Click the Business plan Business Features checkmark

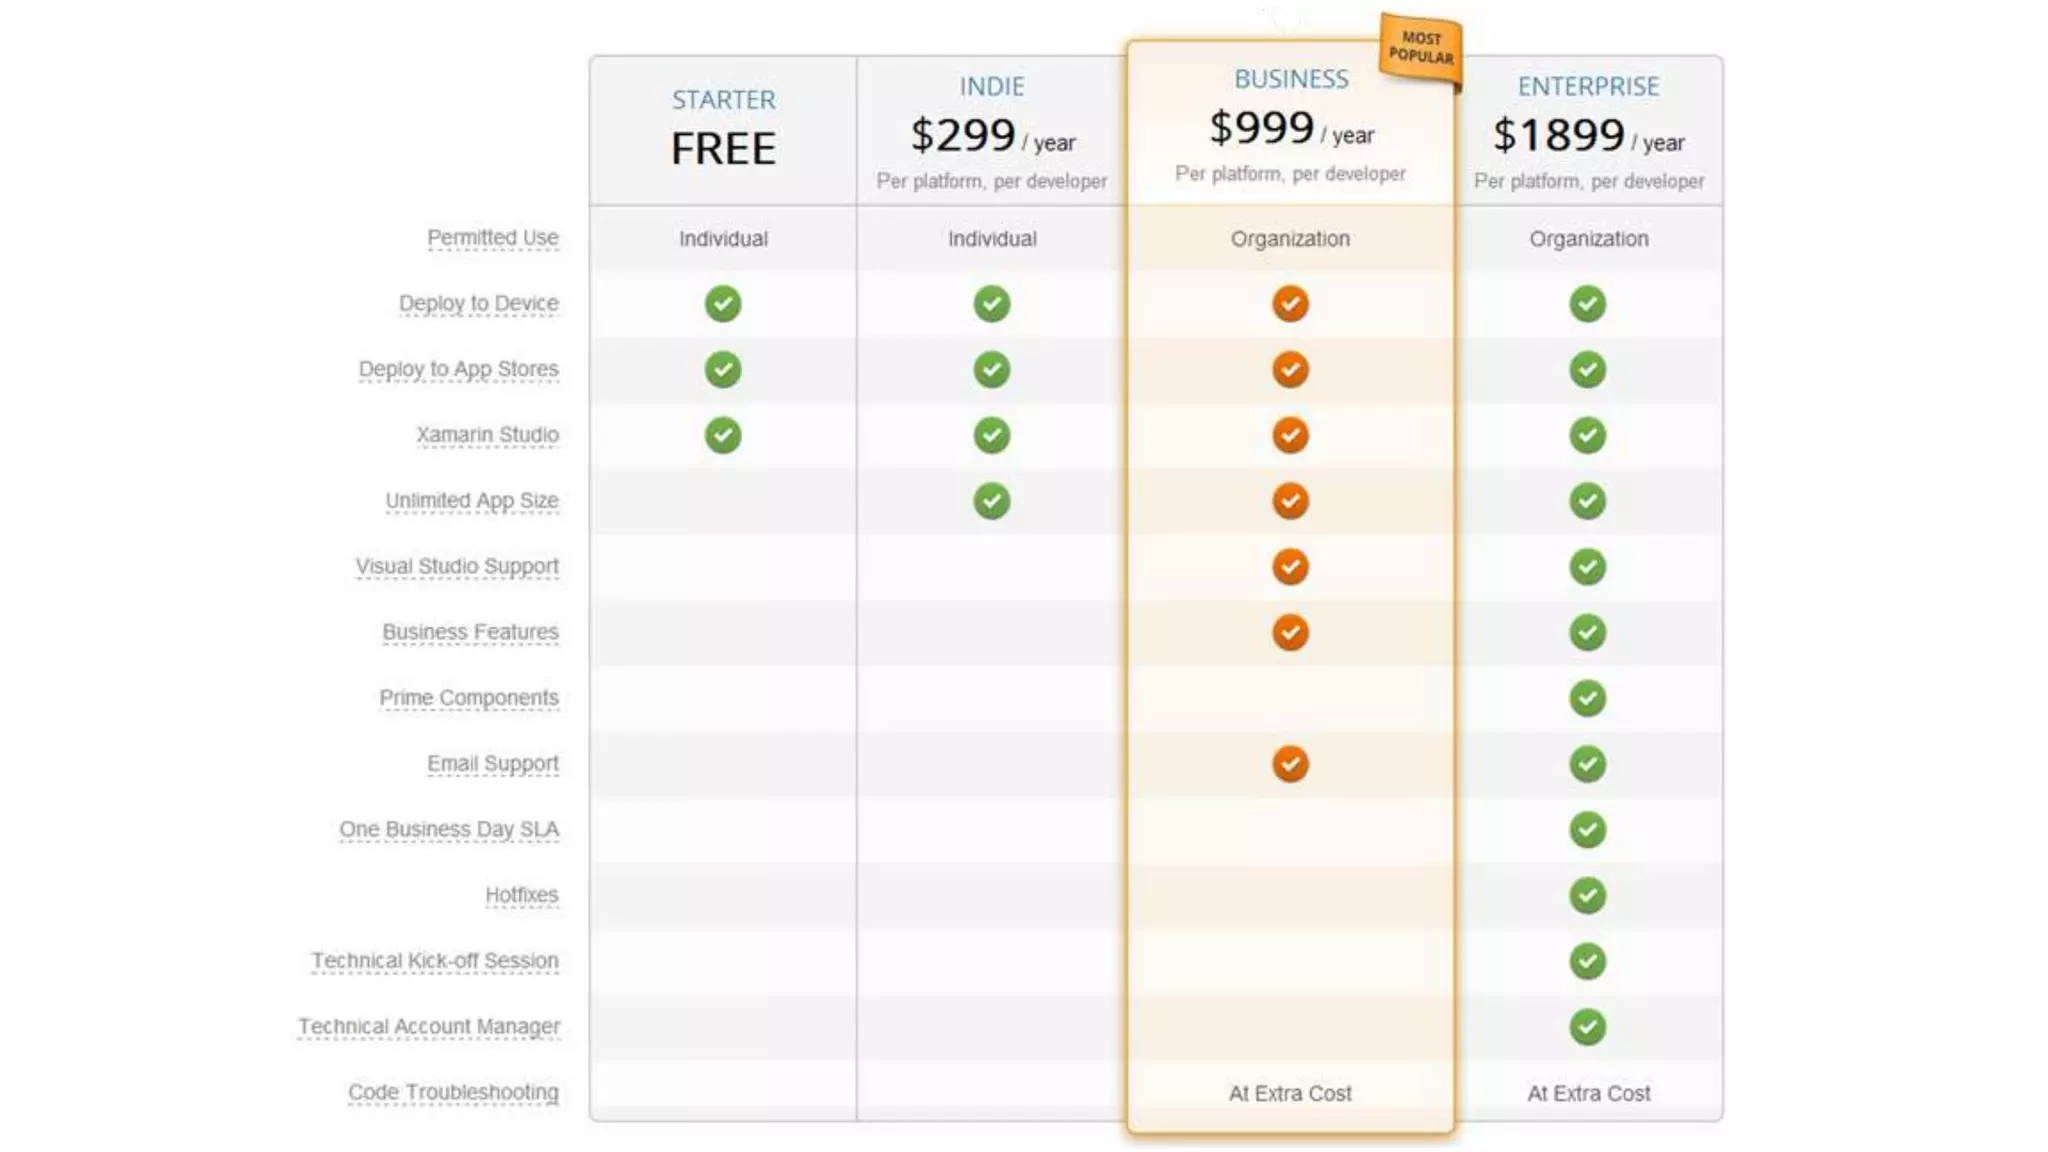coord(1290,632)
